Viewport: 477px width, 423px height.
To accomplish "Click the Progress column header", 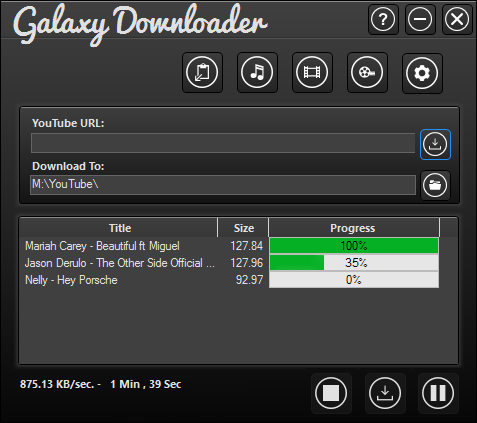I will click(x=354, y=228).
